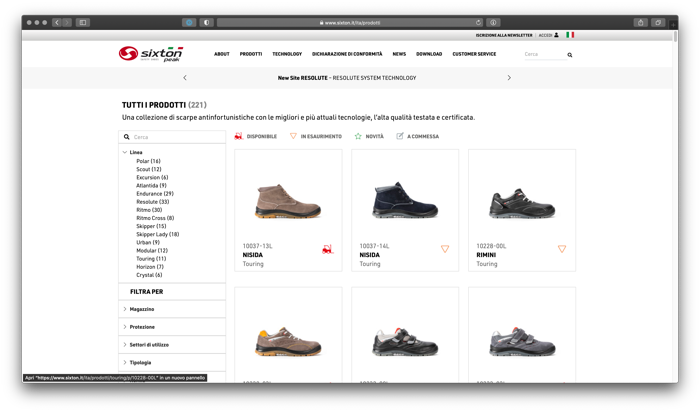Click Safari back navigation button

click(x=57, y=22)
